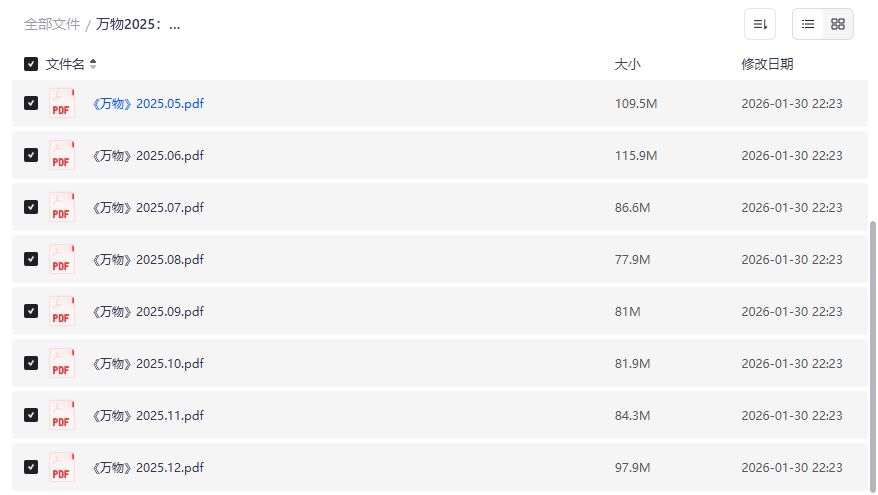878x495 pixels.
Task: Uncheck the 《万物》2025.06.pdf checkbox
Action: coord(31,155)
